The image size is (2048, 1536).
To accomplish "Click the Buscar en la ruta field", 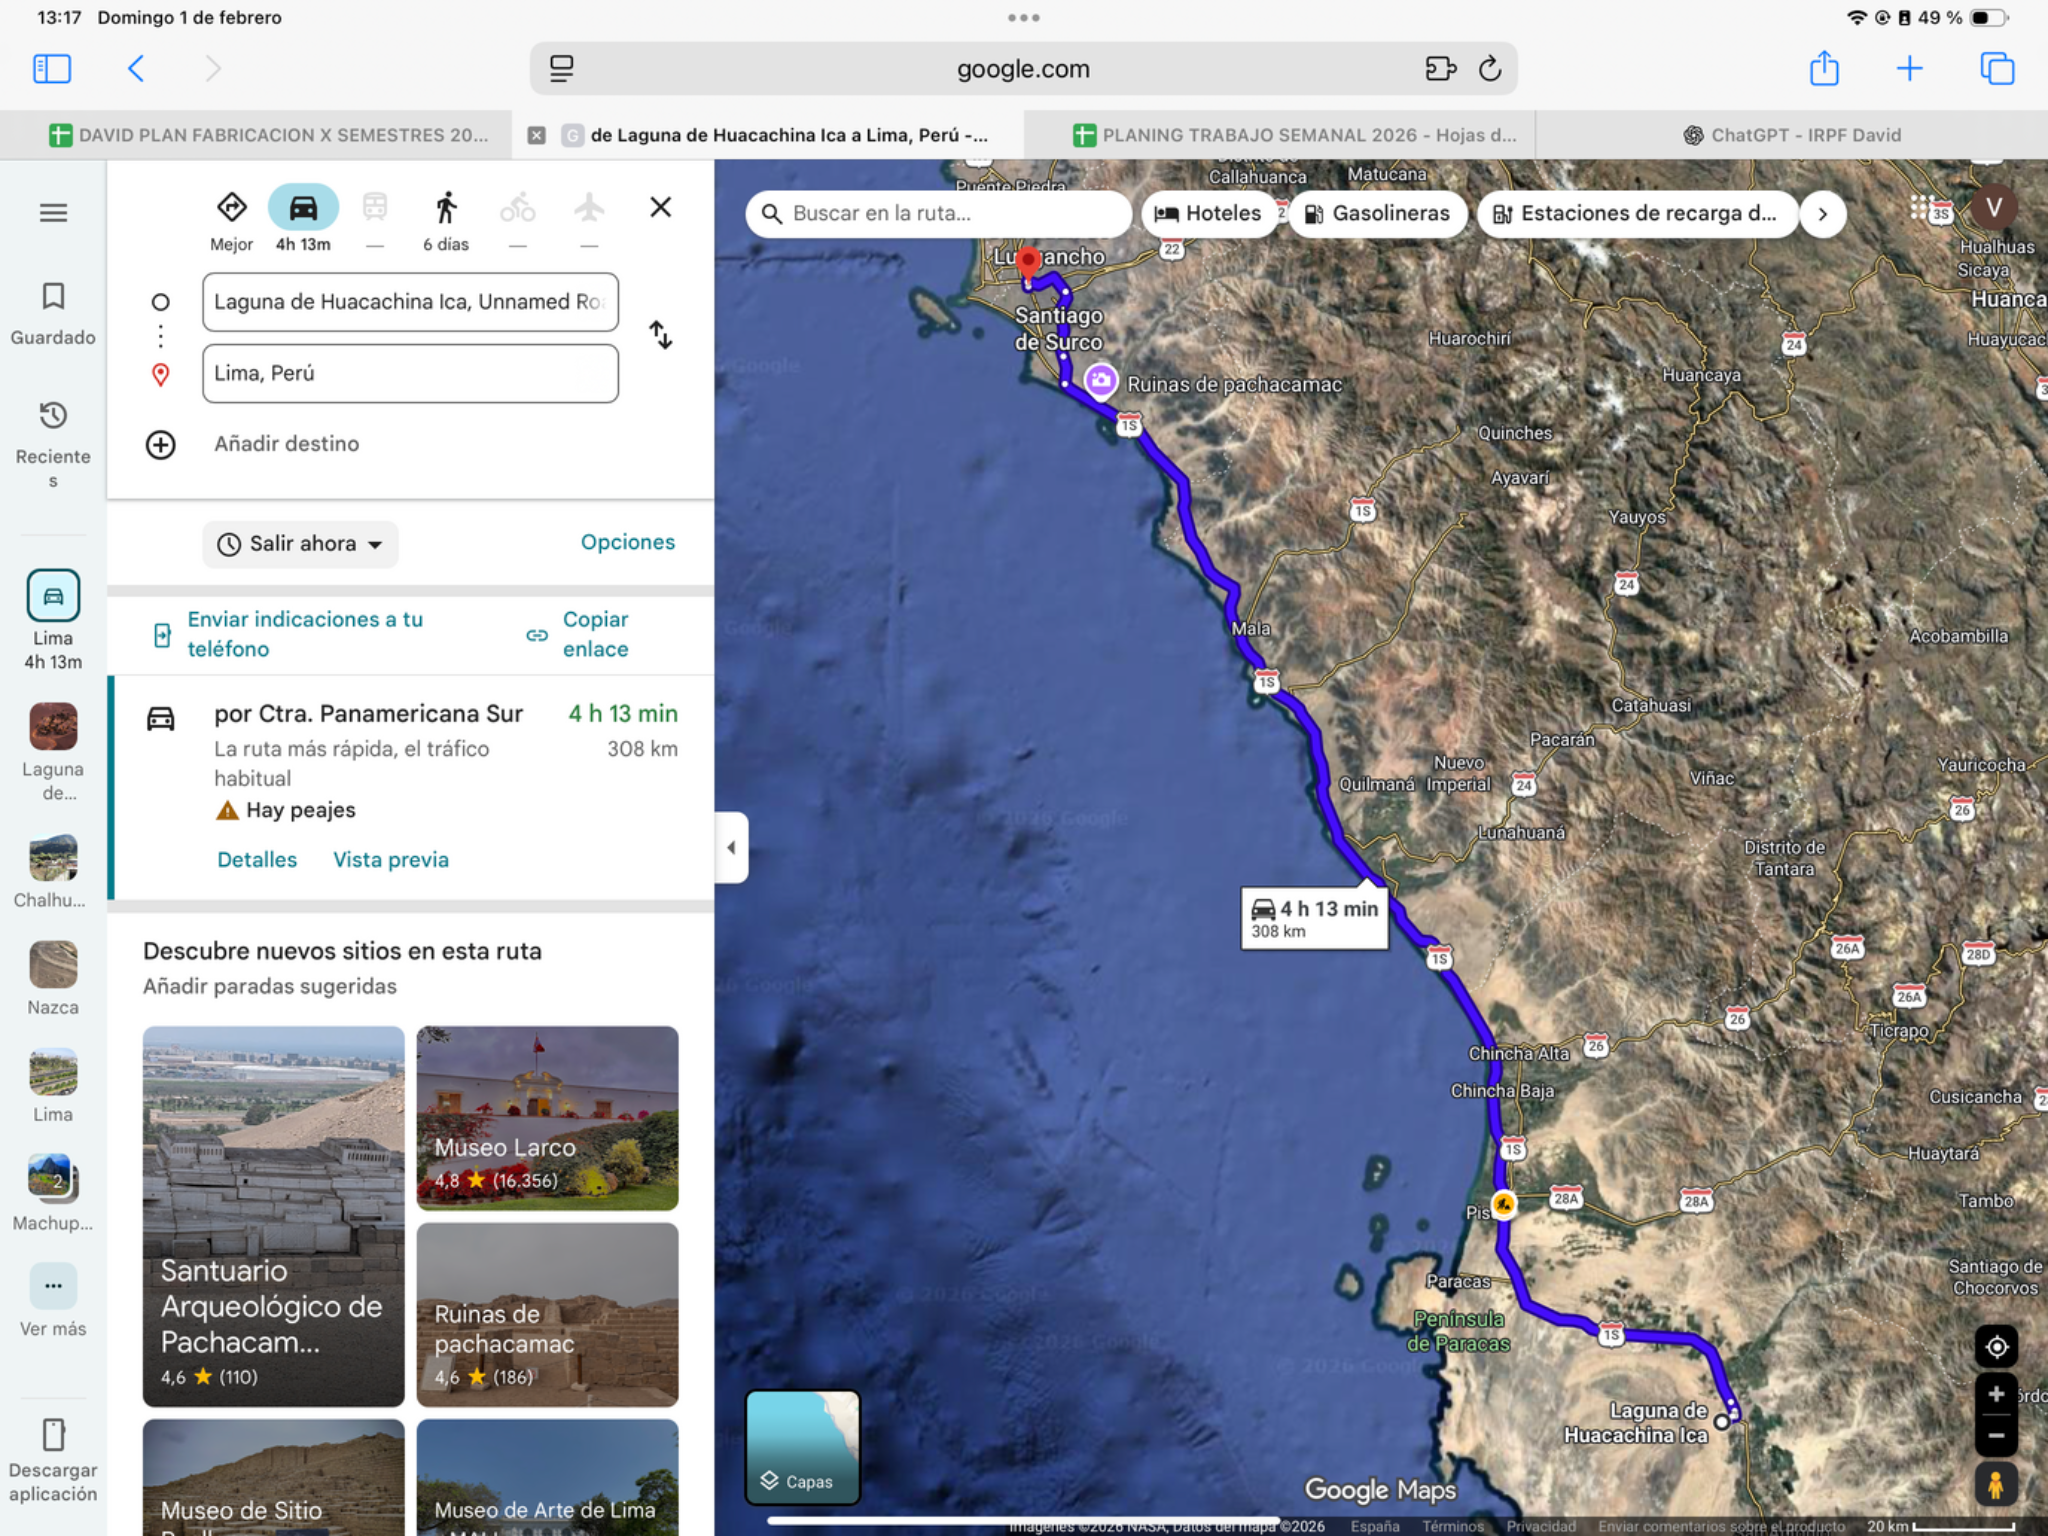I will (x=938, y=213).
